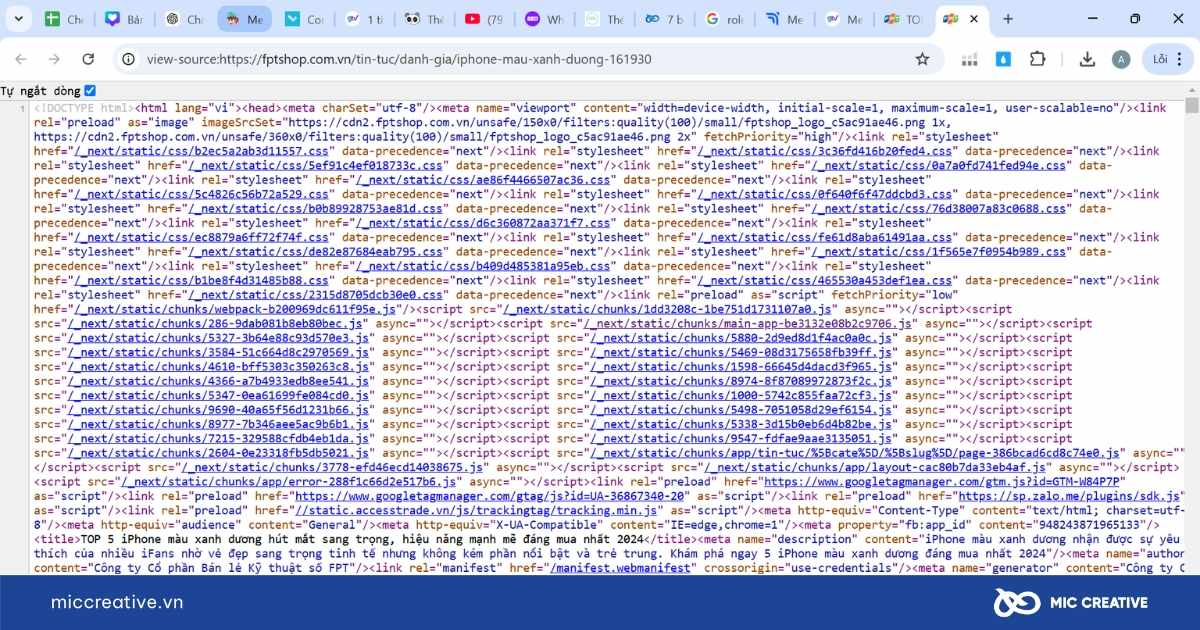Open the sp.zalo.me plugins sdk.js link
Image resolution: width=1200 pixels, height=630 pixels.
(x=1070, y=496)
